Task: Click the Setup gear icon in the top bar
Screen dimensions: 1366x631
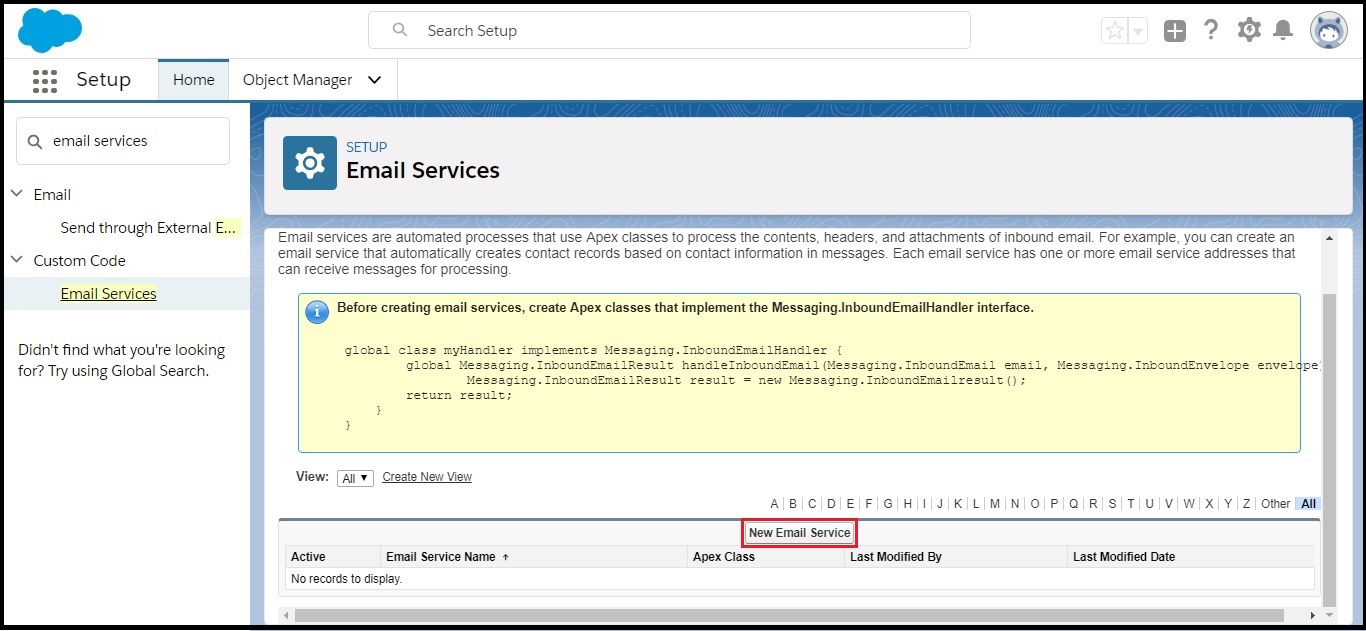Action: pyautogui.click(x=1249, y=30)
